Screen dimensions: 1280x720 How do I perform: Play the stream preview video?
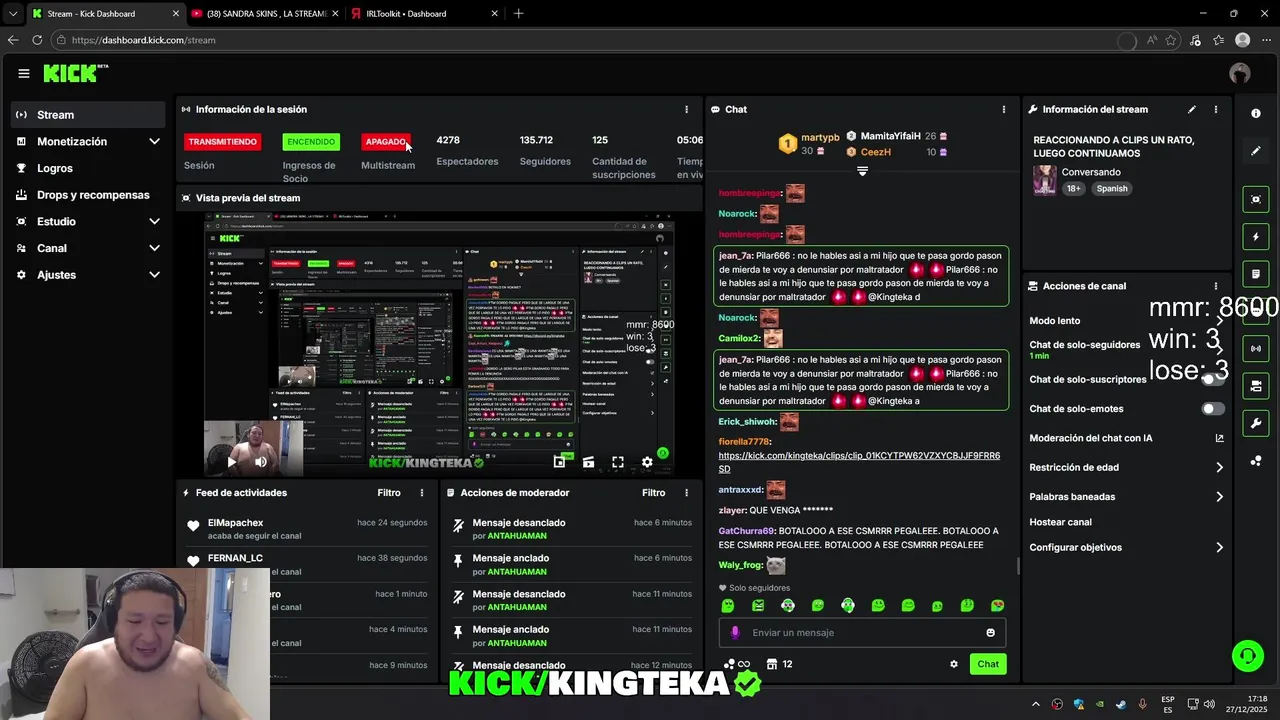pyautogui.click(x=232, y=462)
